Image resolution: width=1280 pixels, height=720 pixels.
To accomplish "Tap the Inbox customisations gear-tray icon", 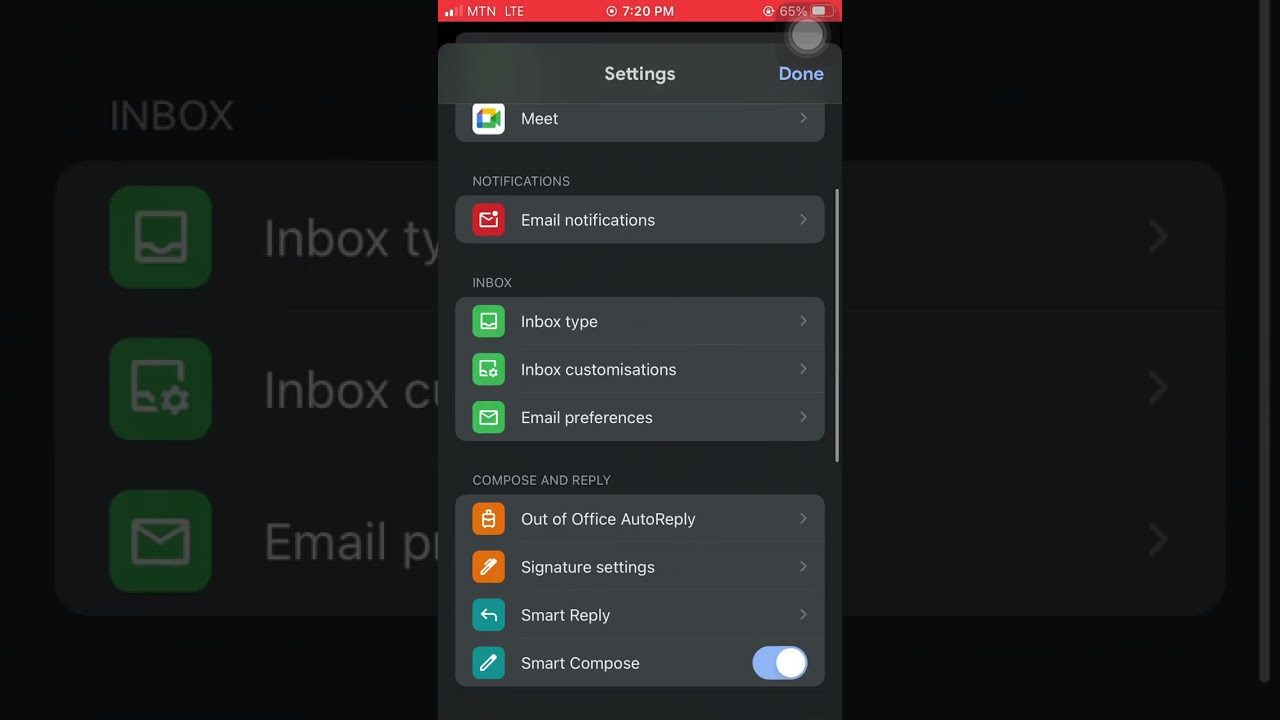I will [488, 370].
